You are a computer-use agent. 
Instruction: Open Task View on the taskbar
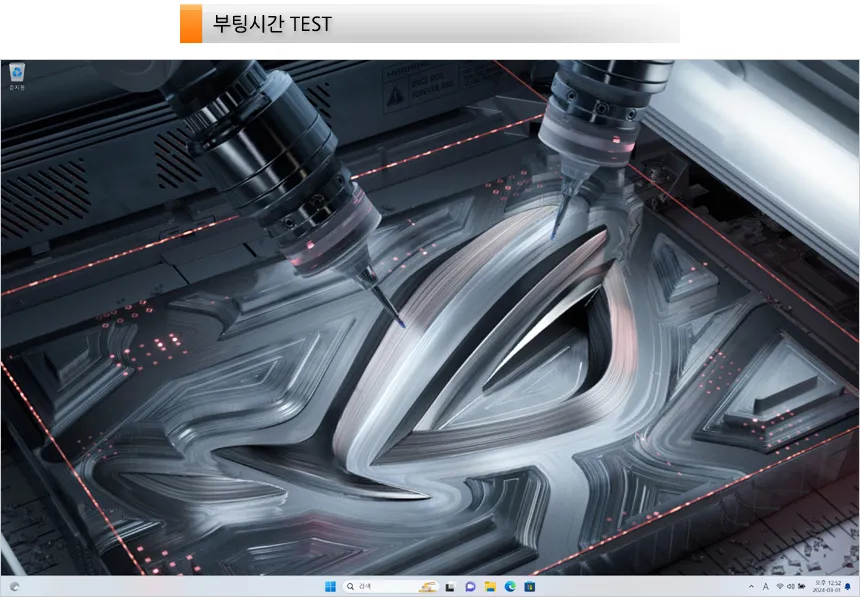coord(450,587)
